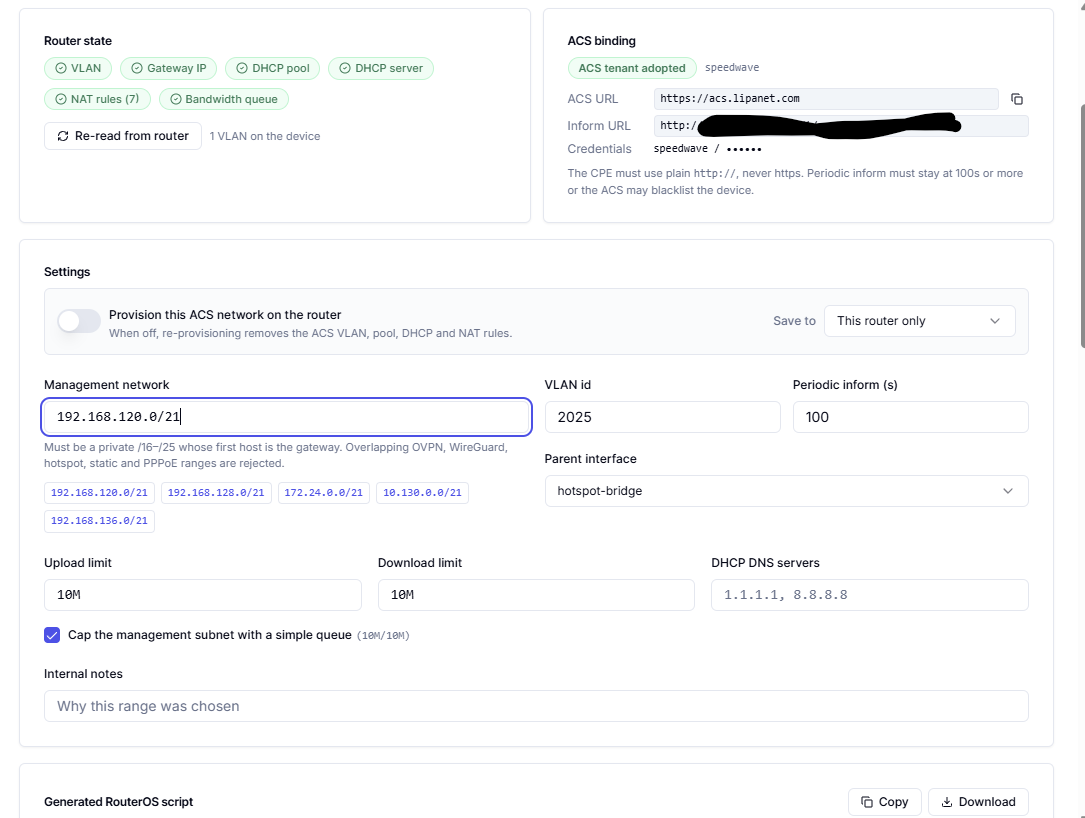This screenshot has width=1085, height=818.
Task: Expand the Parent interface dropdown
Action: click(786, 491)
